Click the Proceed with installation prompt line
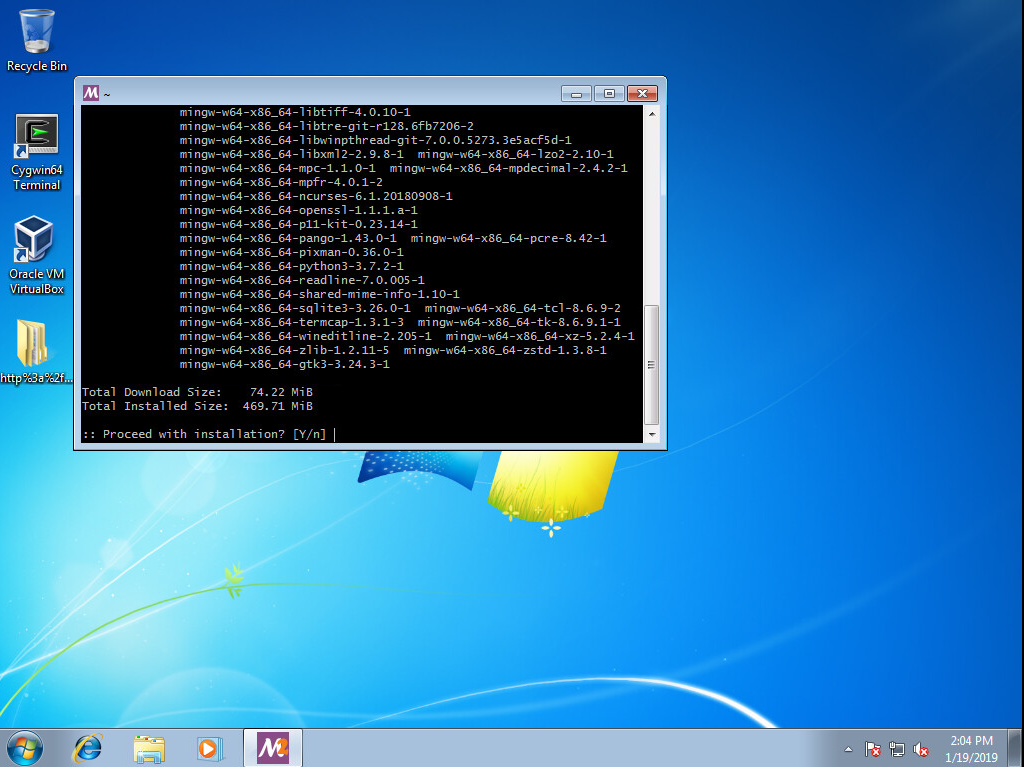1024x767 pixels. coord(204,434)
